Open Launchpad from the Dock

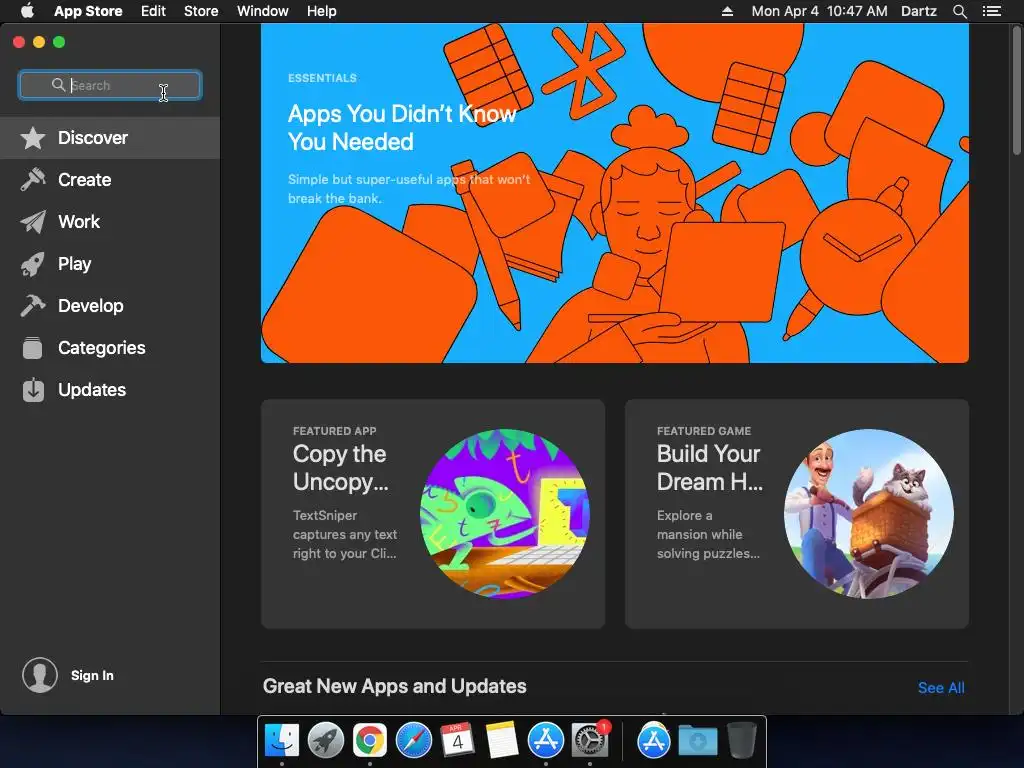[x=326, y=741]
